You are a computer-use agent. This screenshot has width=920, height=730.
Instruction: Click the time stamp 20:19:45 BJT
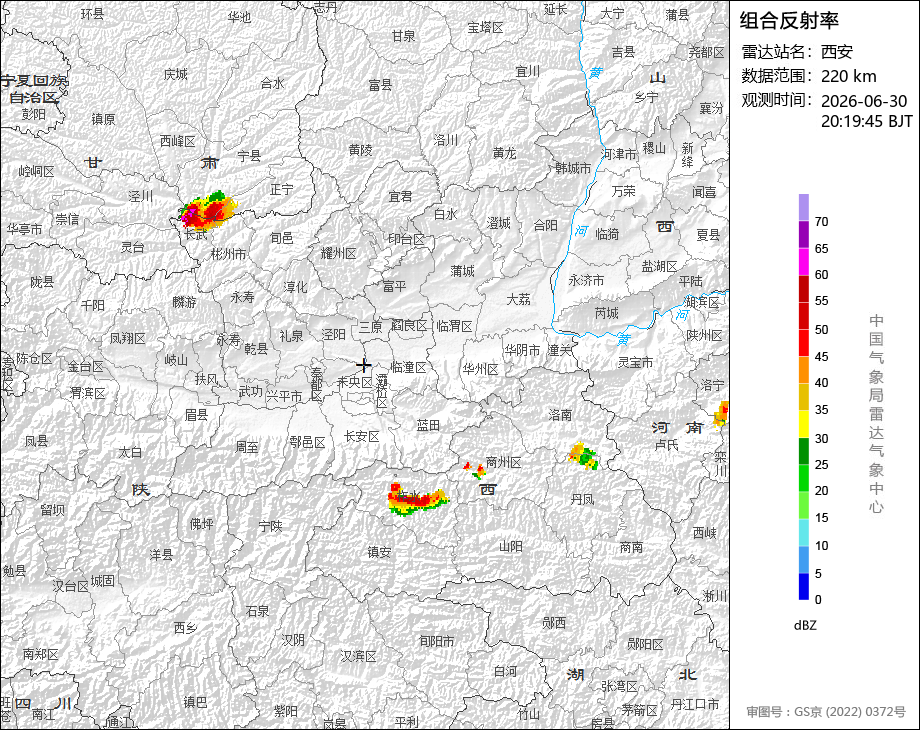pos(867,121)
